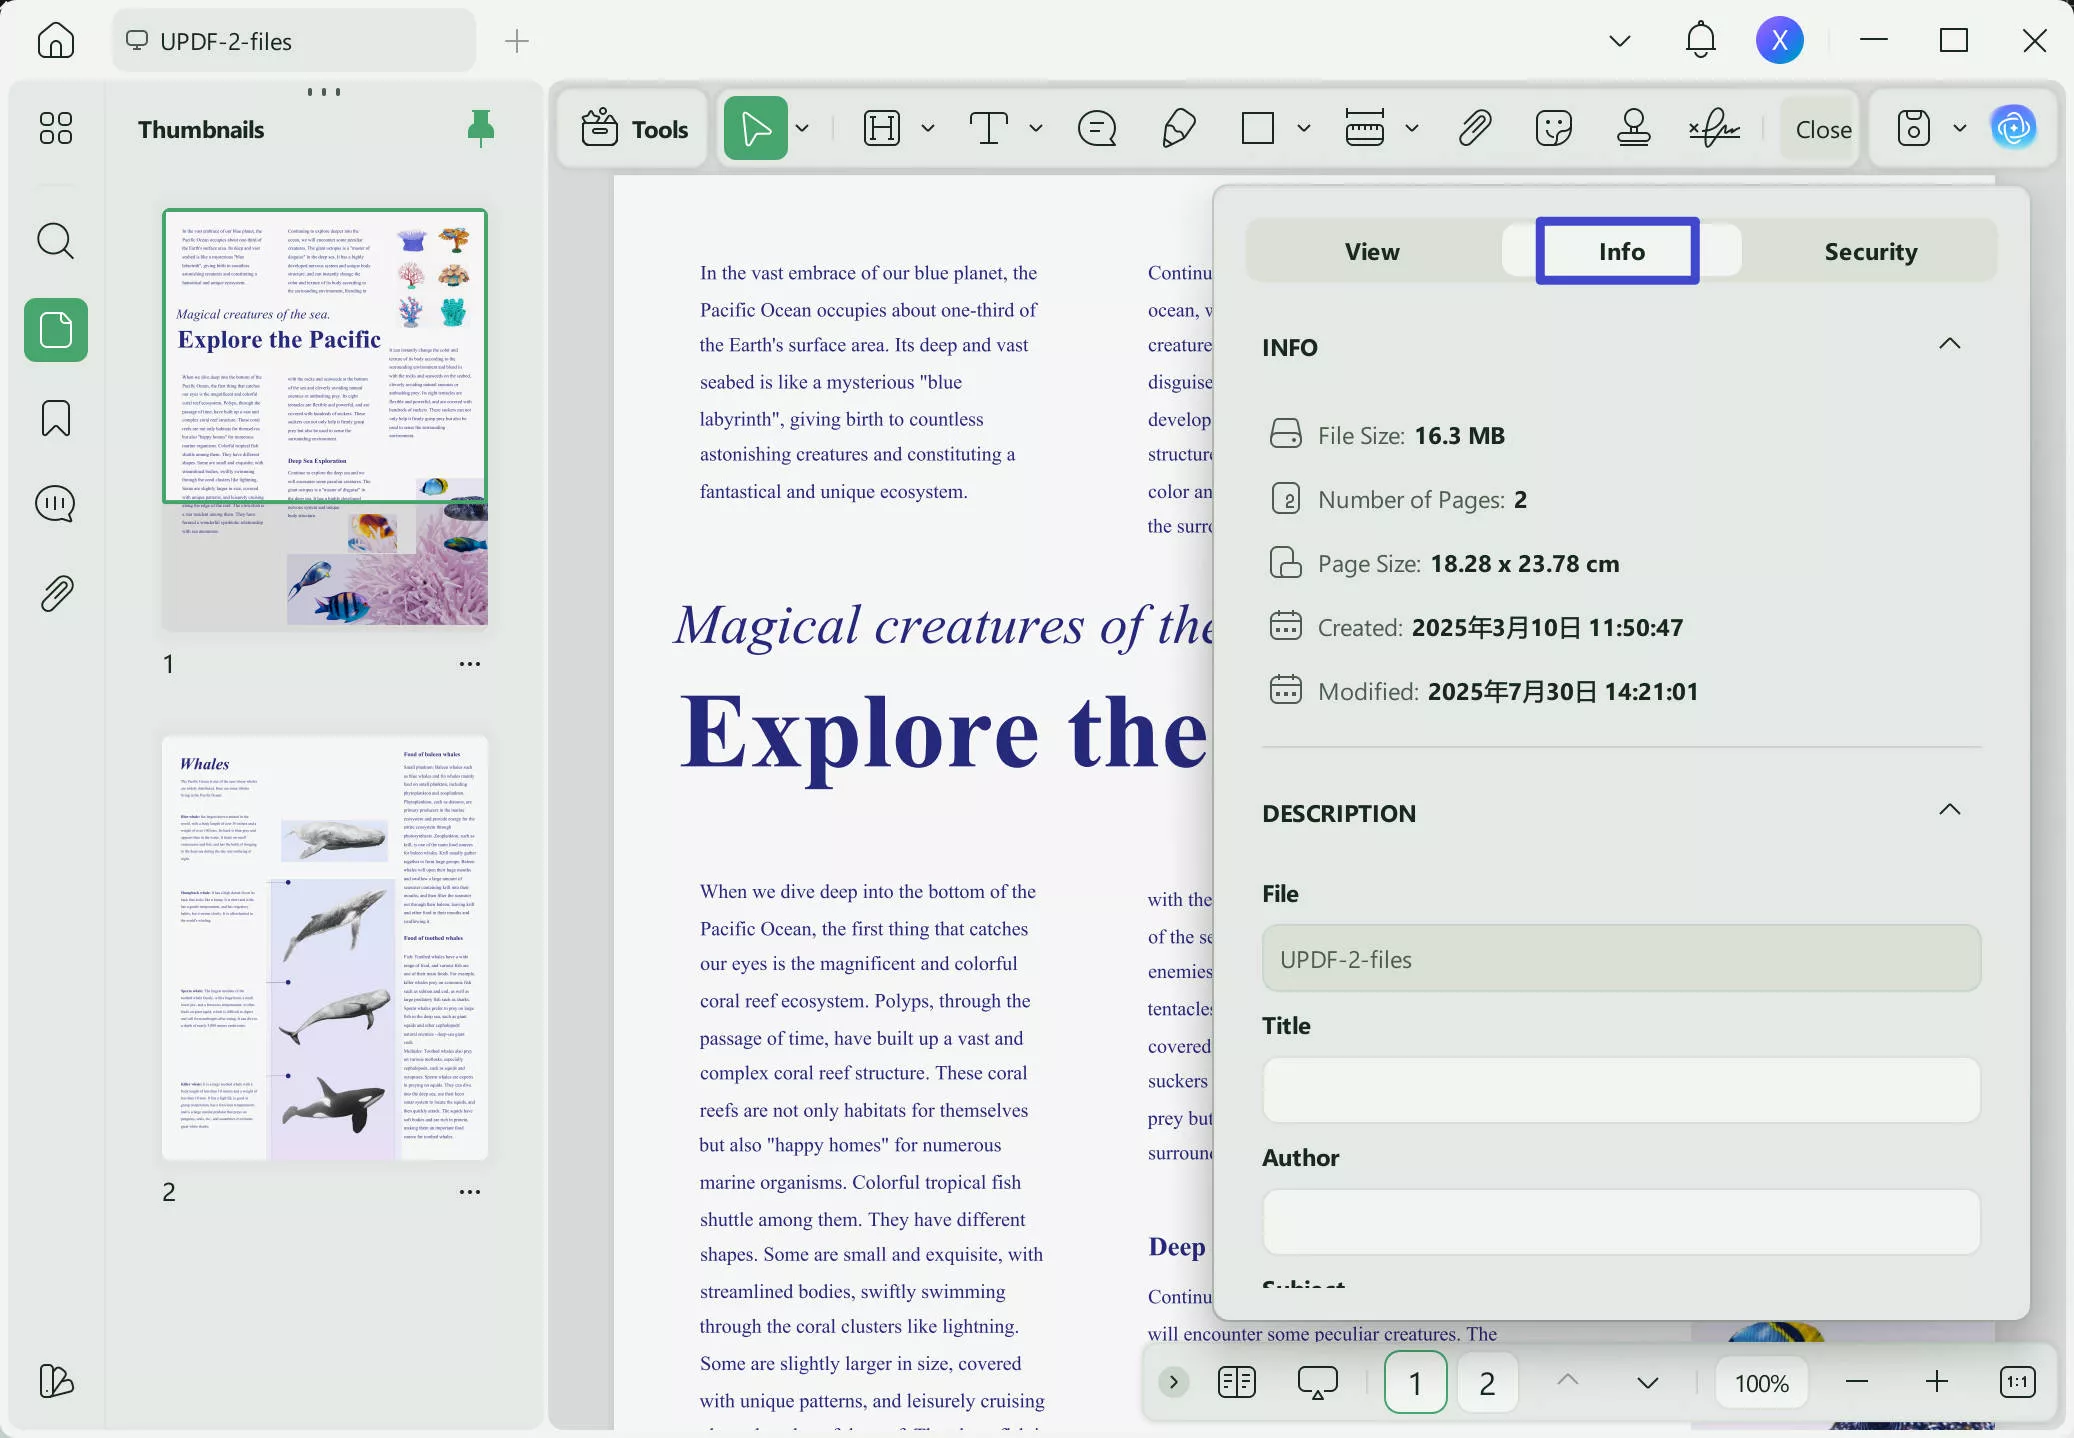Go to the Home icon

56,41
